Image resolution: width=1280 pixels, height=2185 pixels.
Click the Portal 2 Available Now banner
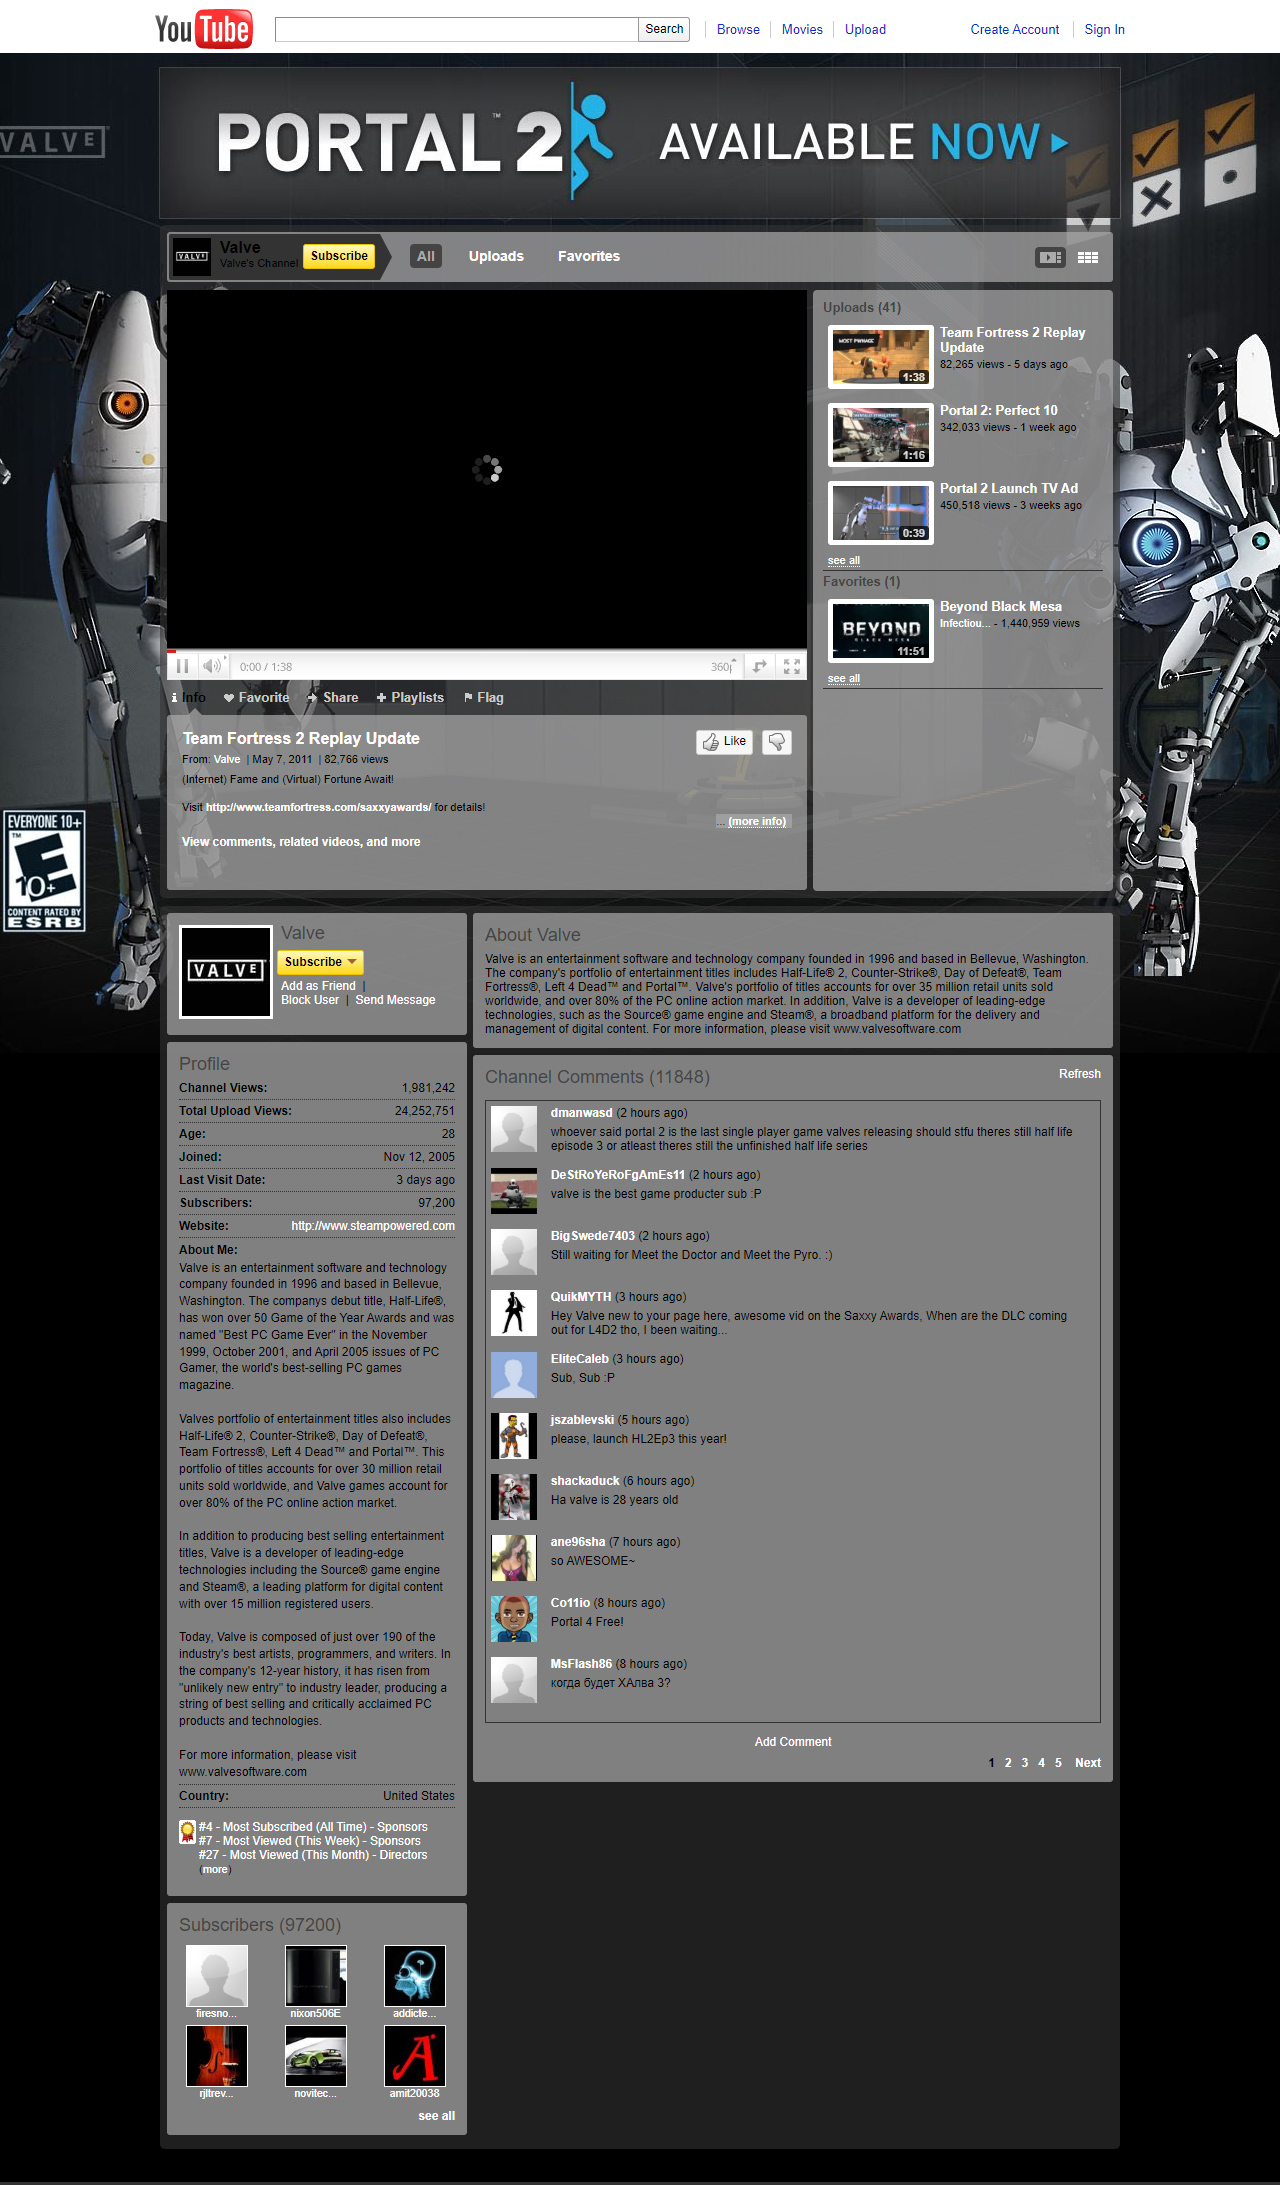coord(640,143)
